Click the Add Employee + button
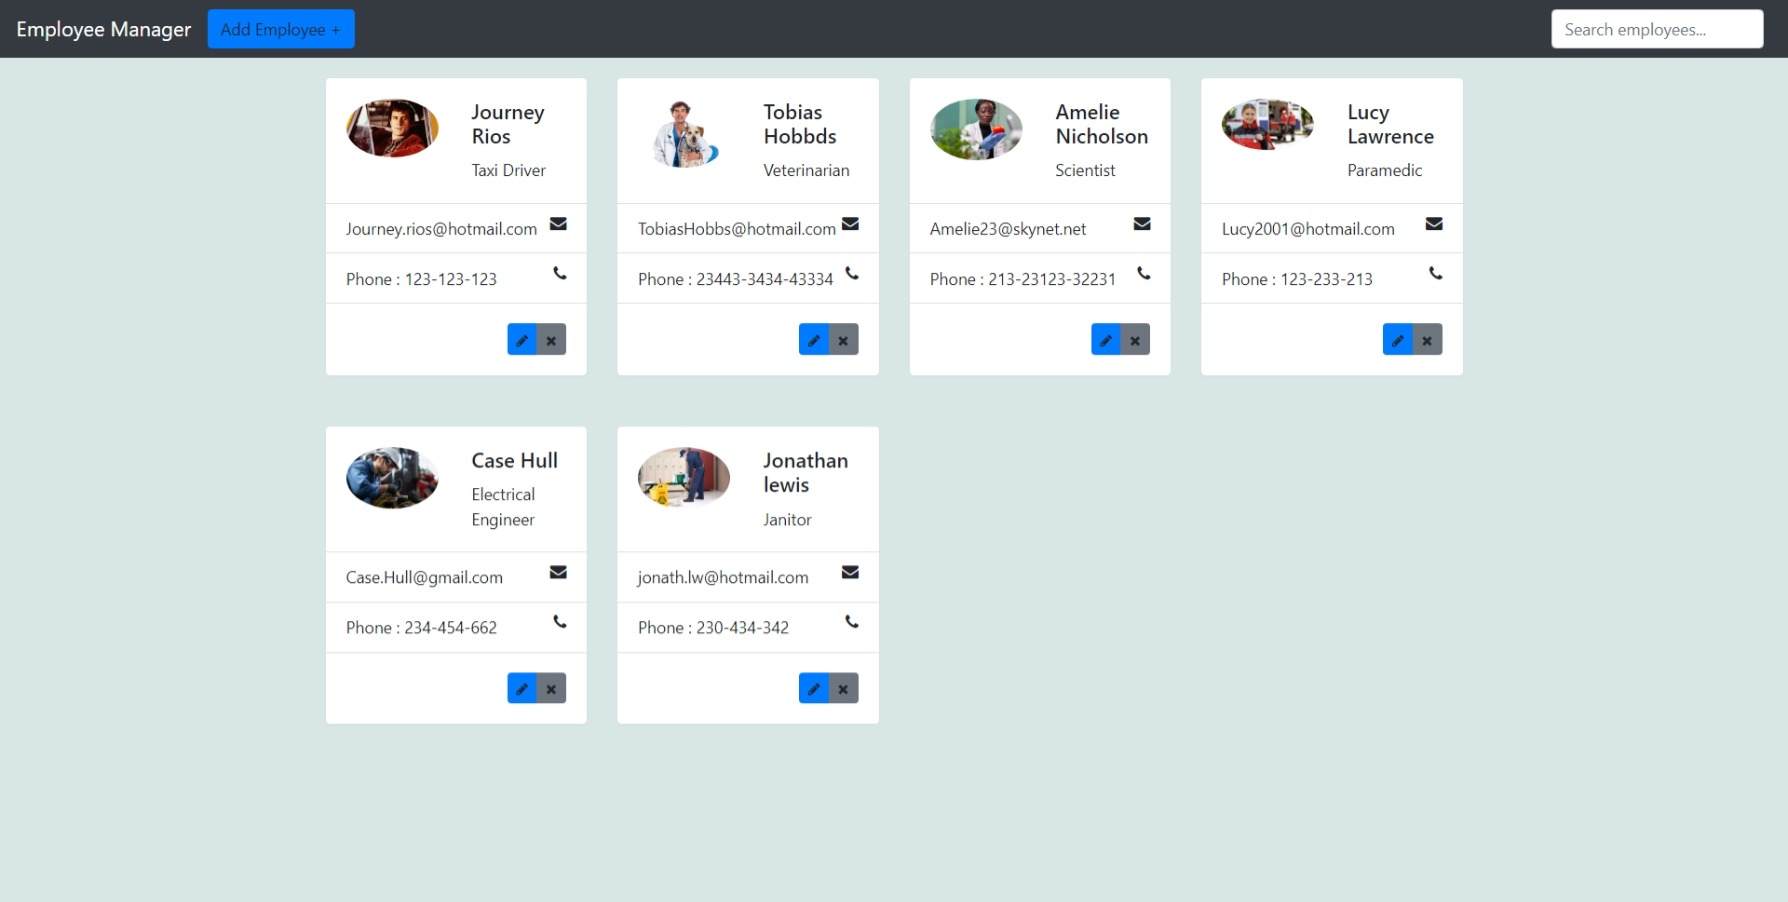Viewport: 1788px width, 902px height. point(281,29)
